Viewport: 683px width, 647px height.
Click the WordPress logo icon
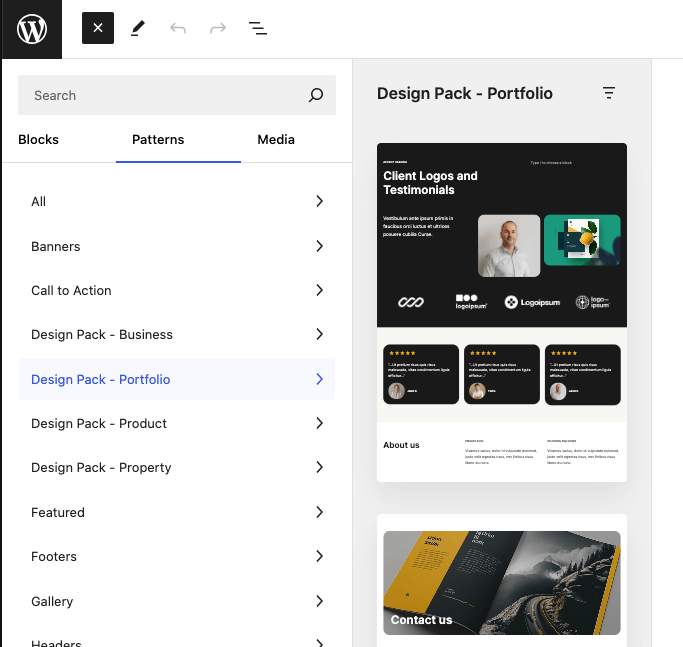[31, 29]
